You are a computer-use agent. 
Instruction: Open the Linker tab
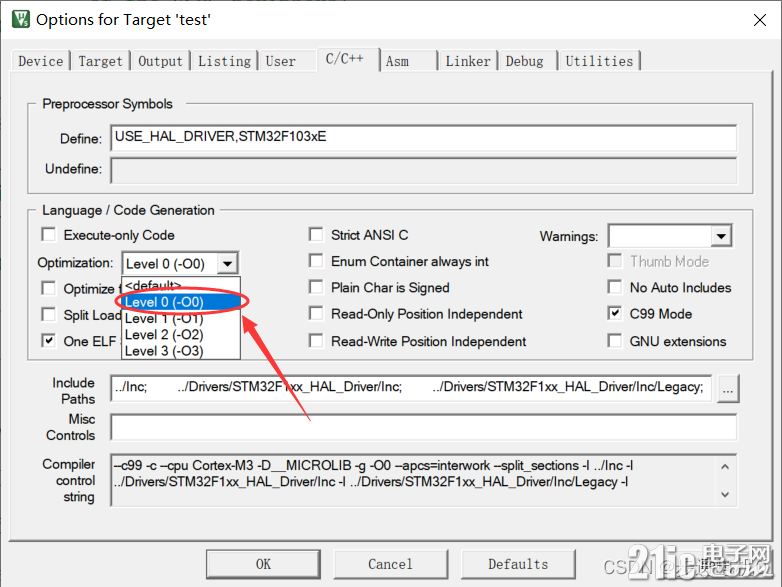coord(468,61)
